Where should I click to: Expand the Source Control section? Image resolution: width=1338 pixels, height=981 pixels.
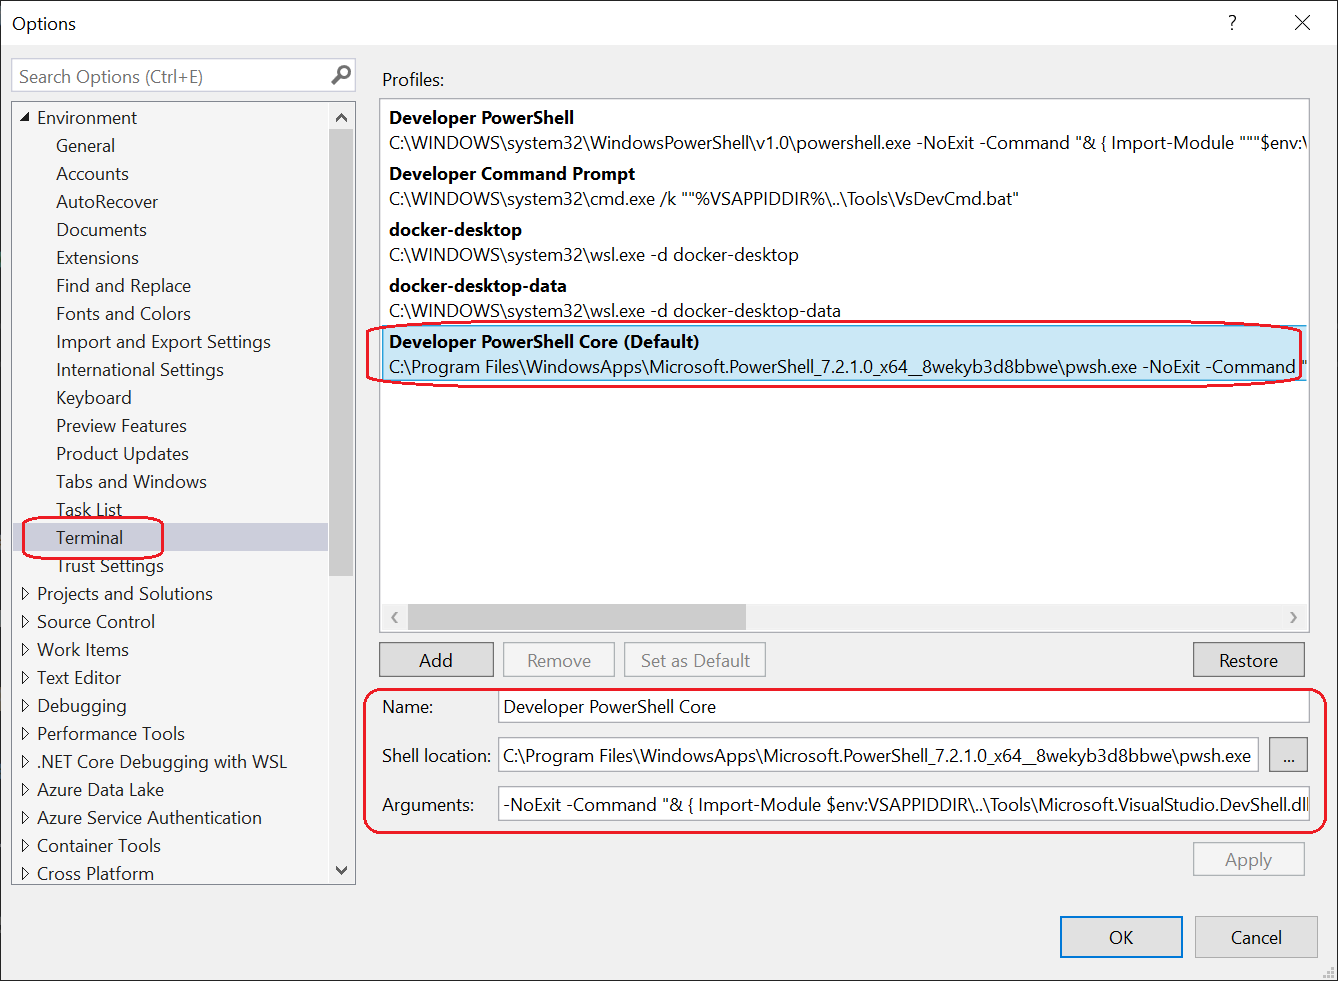click(x=25, y=621)
